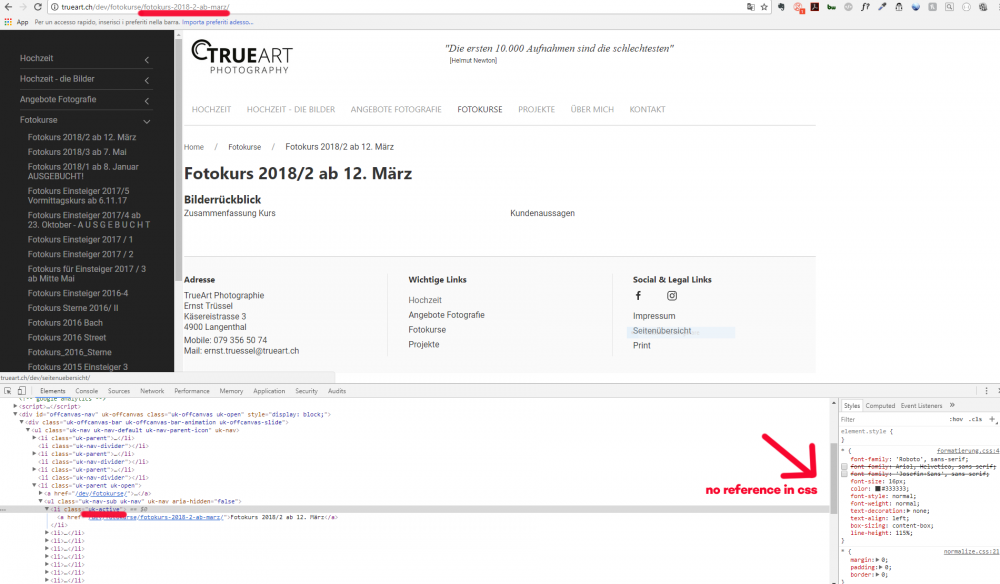Toggle the device toolbar icon in DevTools
Screen dimensions: 1000x584
coord(21,391)
